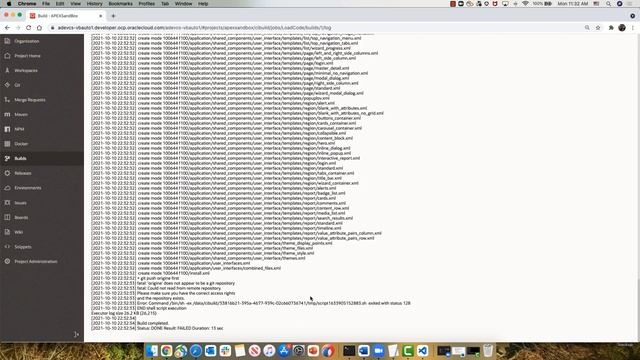
Task: Open the Window menu
Action: [183, 4]
